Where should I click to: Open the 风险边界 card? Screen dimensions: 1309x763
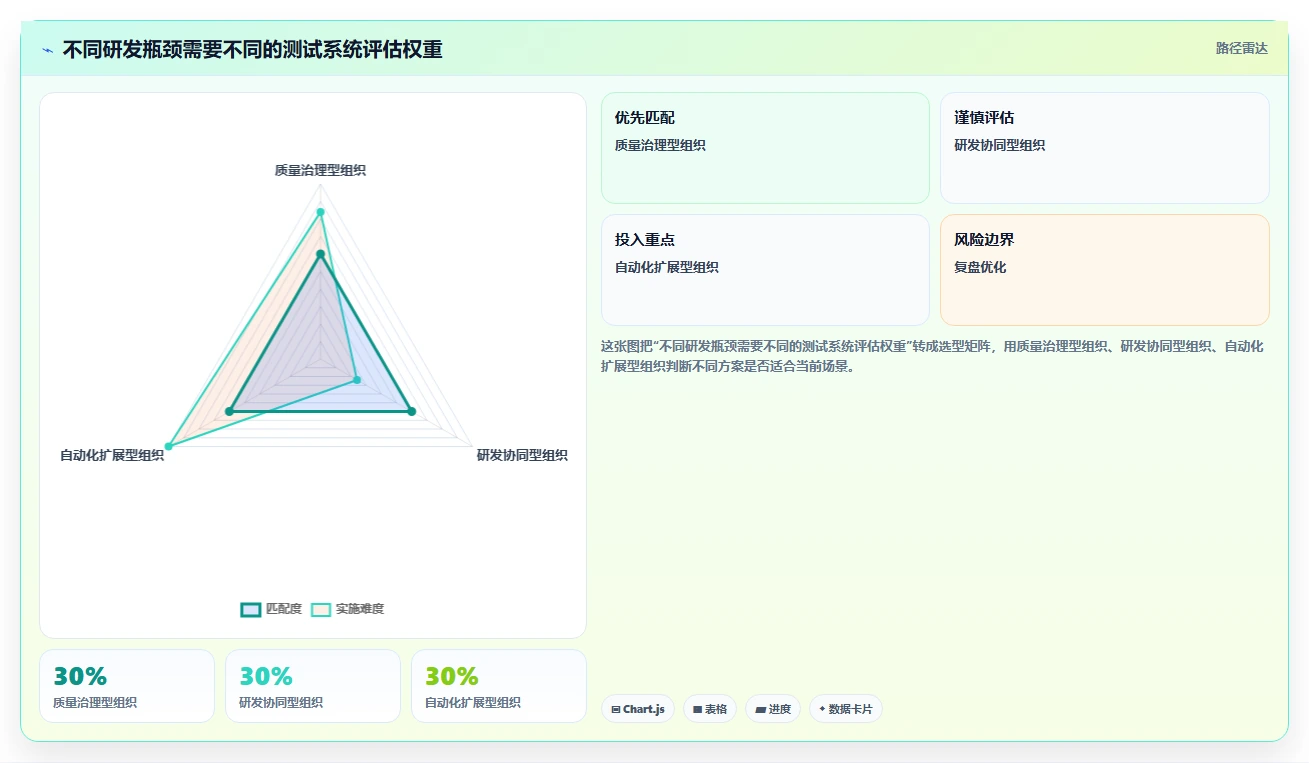(1105, 270)
